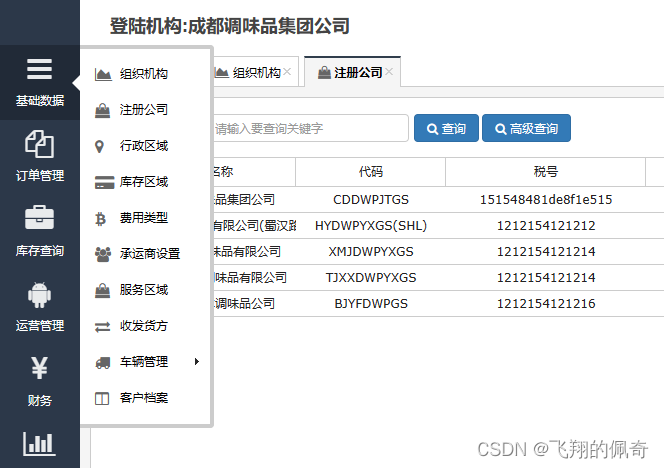Click the 客户档案 columns icon

click(102, 399)
